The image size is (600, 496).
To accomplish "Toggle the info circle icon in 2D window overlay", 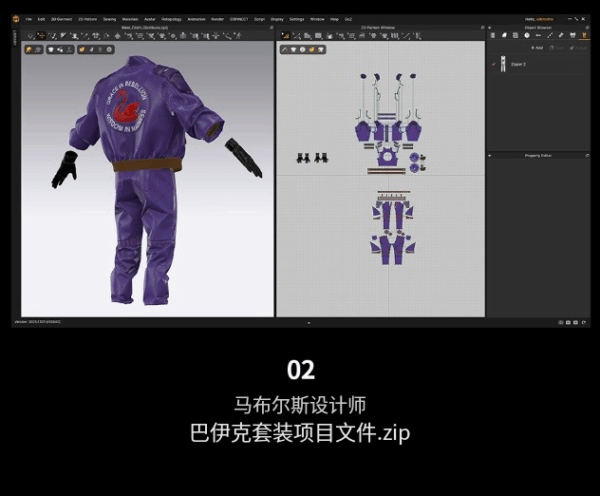I will coord(302,50).
